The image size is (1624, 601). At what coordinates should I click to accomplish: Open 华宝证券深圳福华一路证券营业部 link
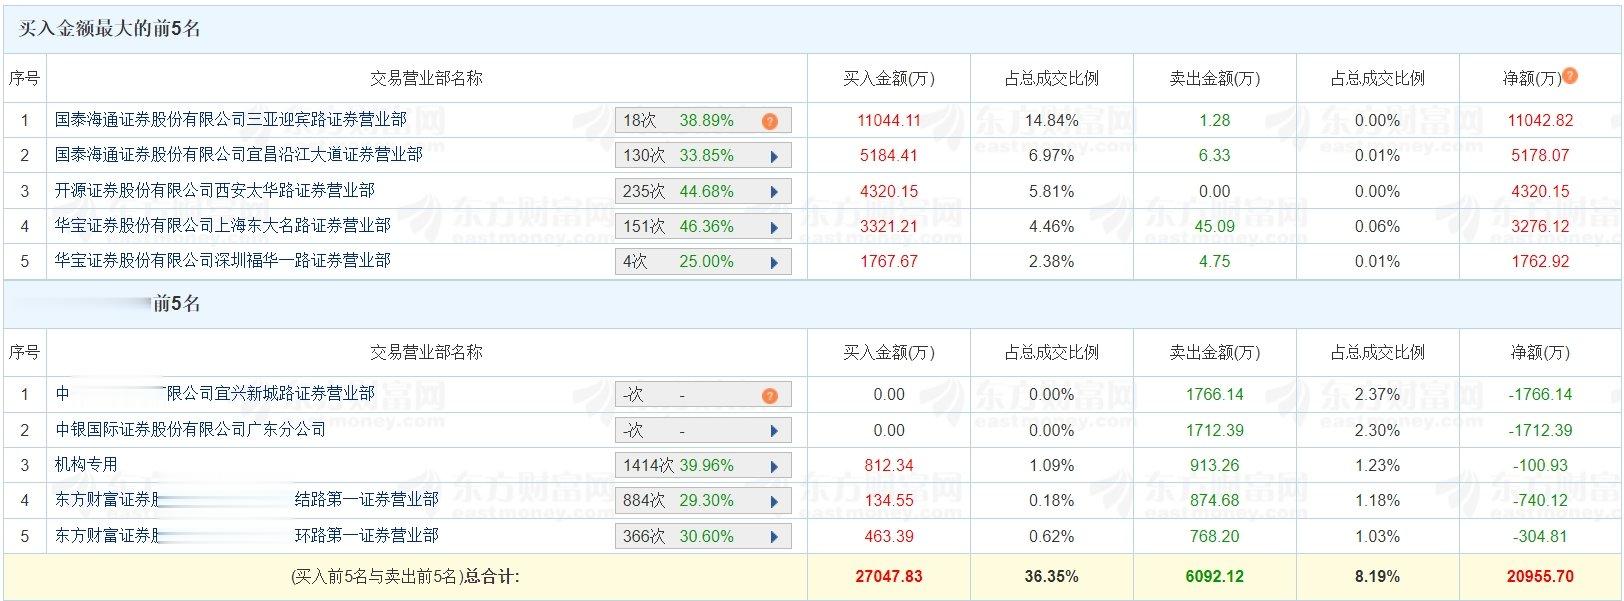click(223, 260)
